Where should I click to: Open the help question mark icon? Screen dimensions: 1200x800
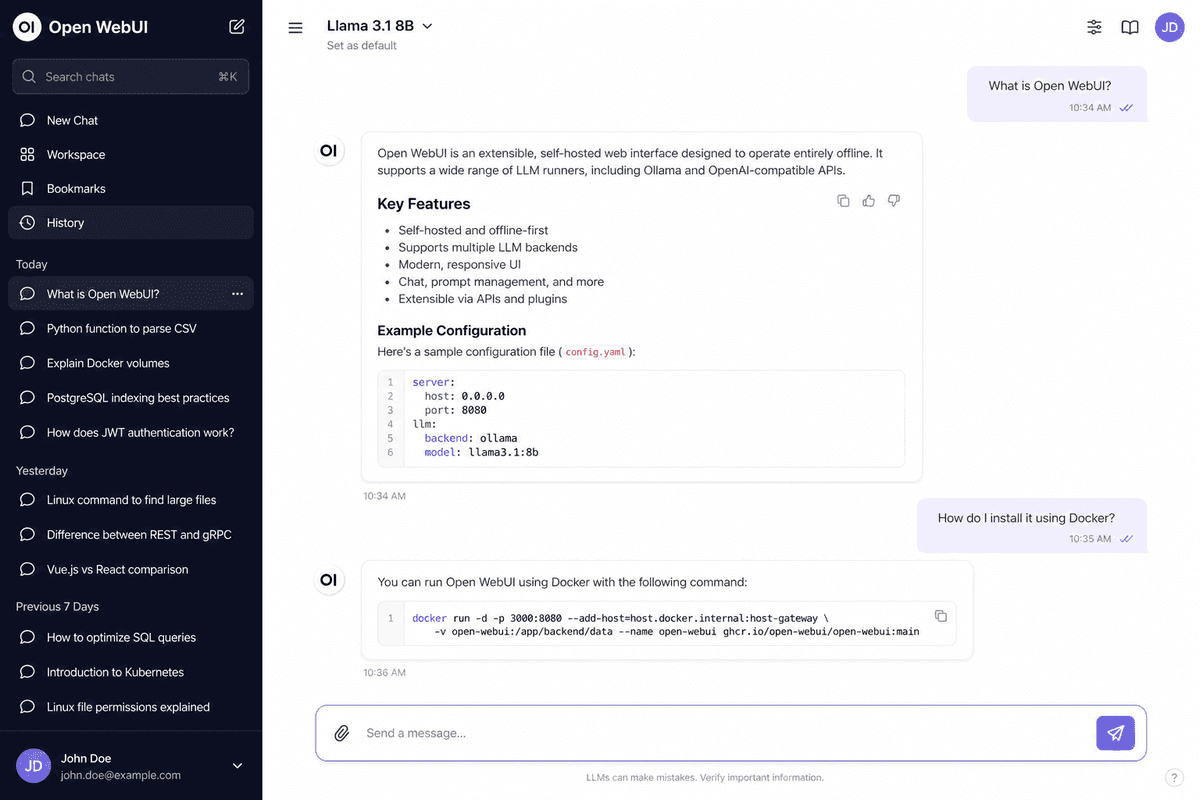coord(1174,777)
